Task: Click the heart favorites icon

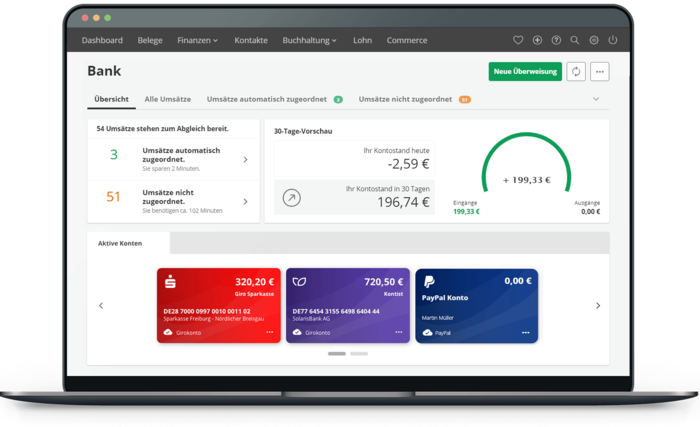Action: (518, 40)
